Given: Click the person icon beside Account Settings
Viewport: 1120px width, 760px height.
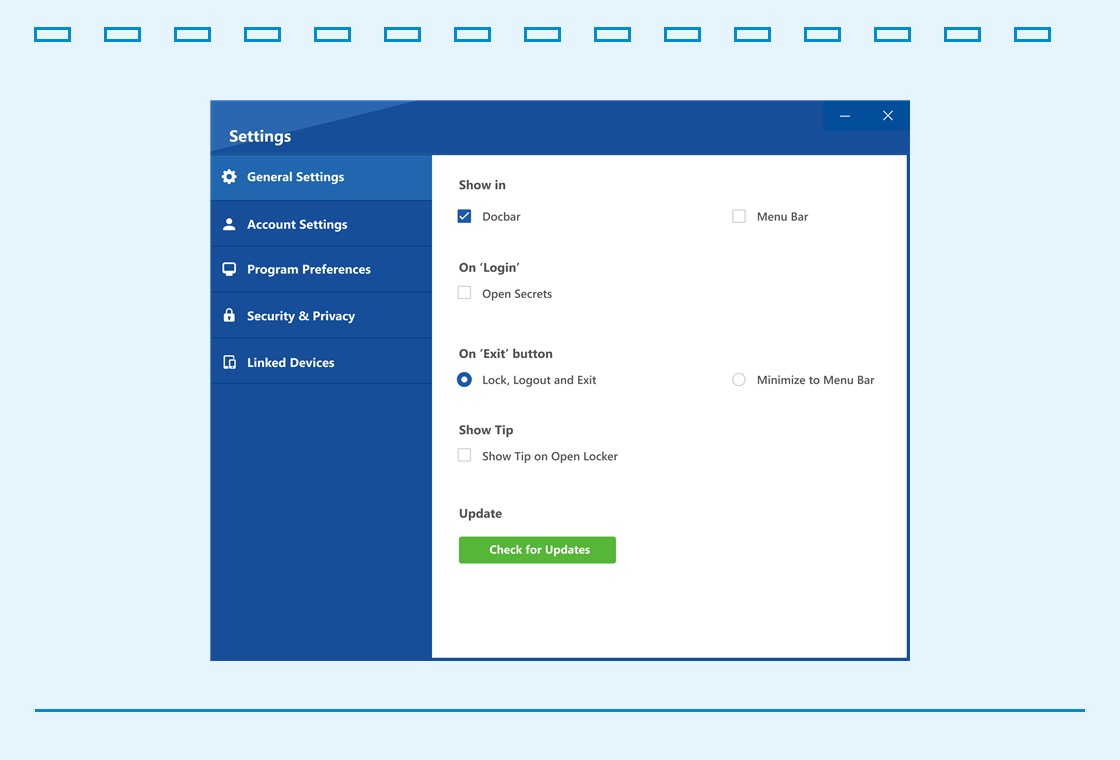Looking at the screenshot, I should point(229,224).
